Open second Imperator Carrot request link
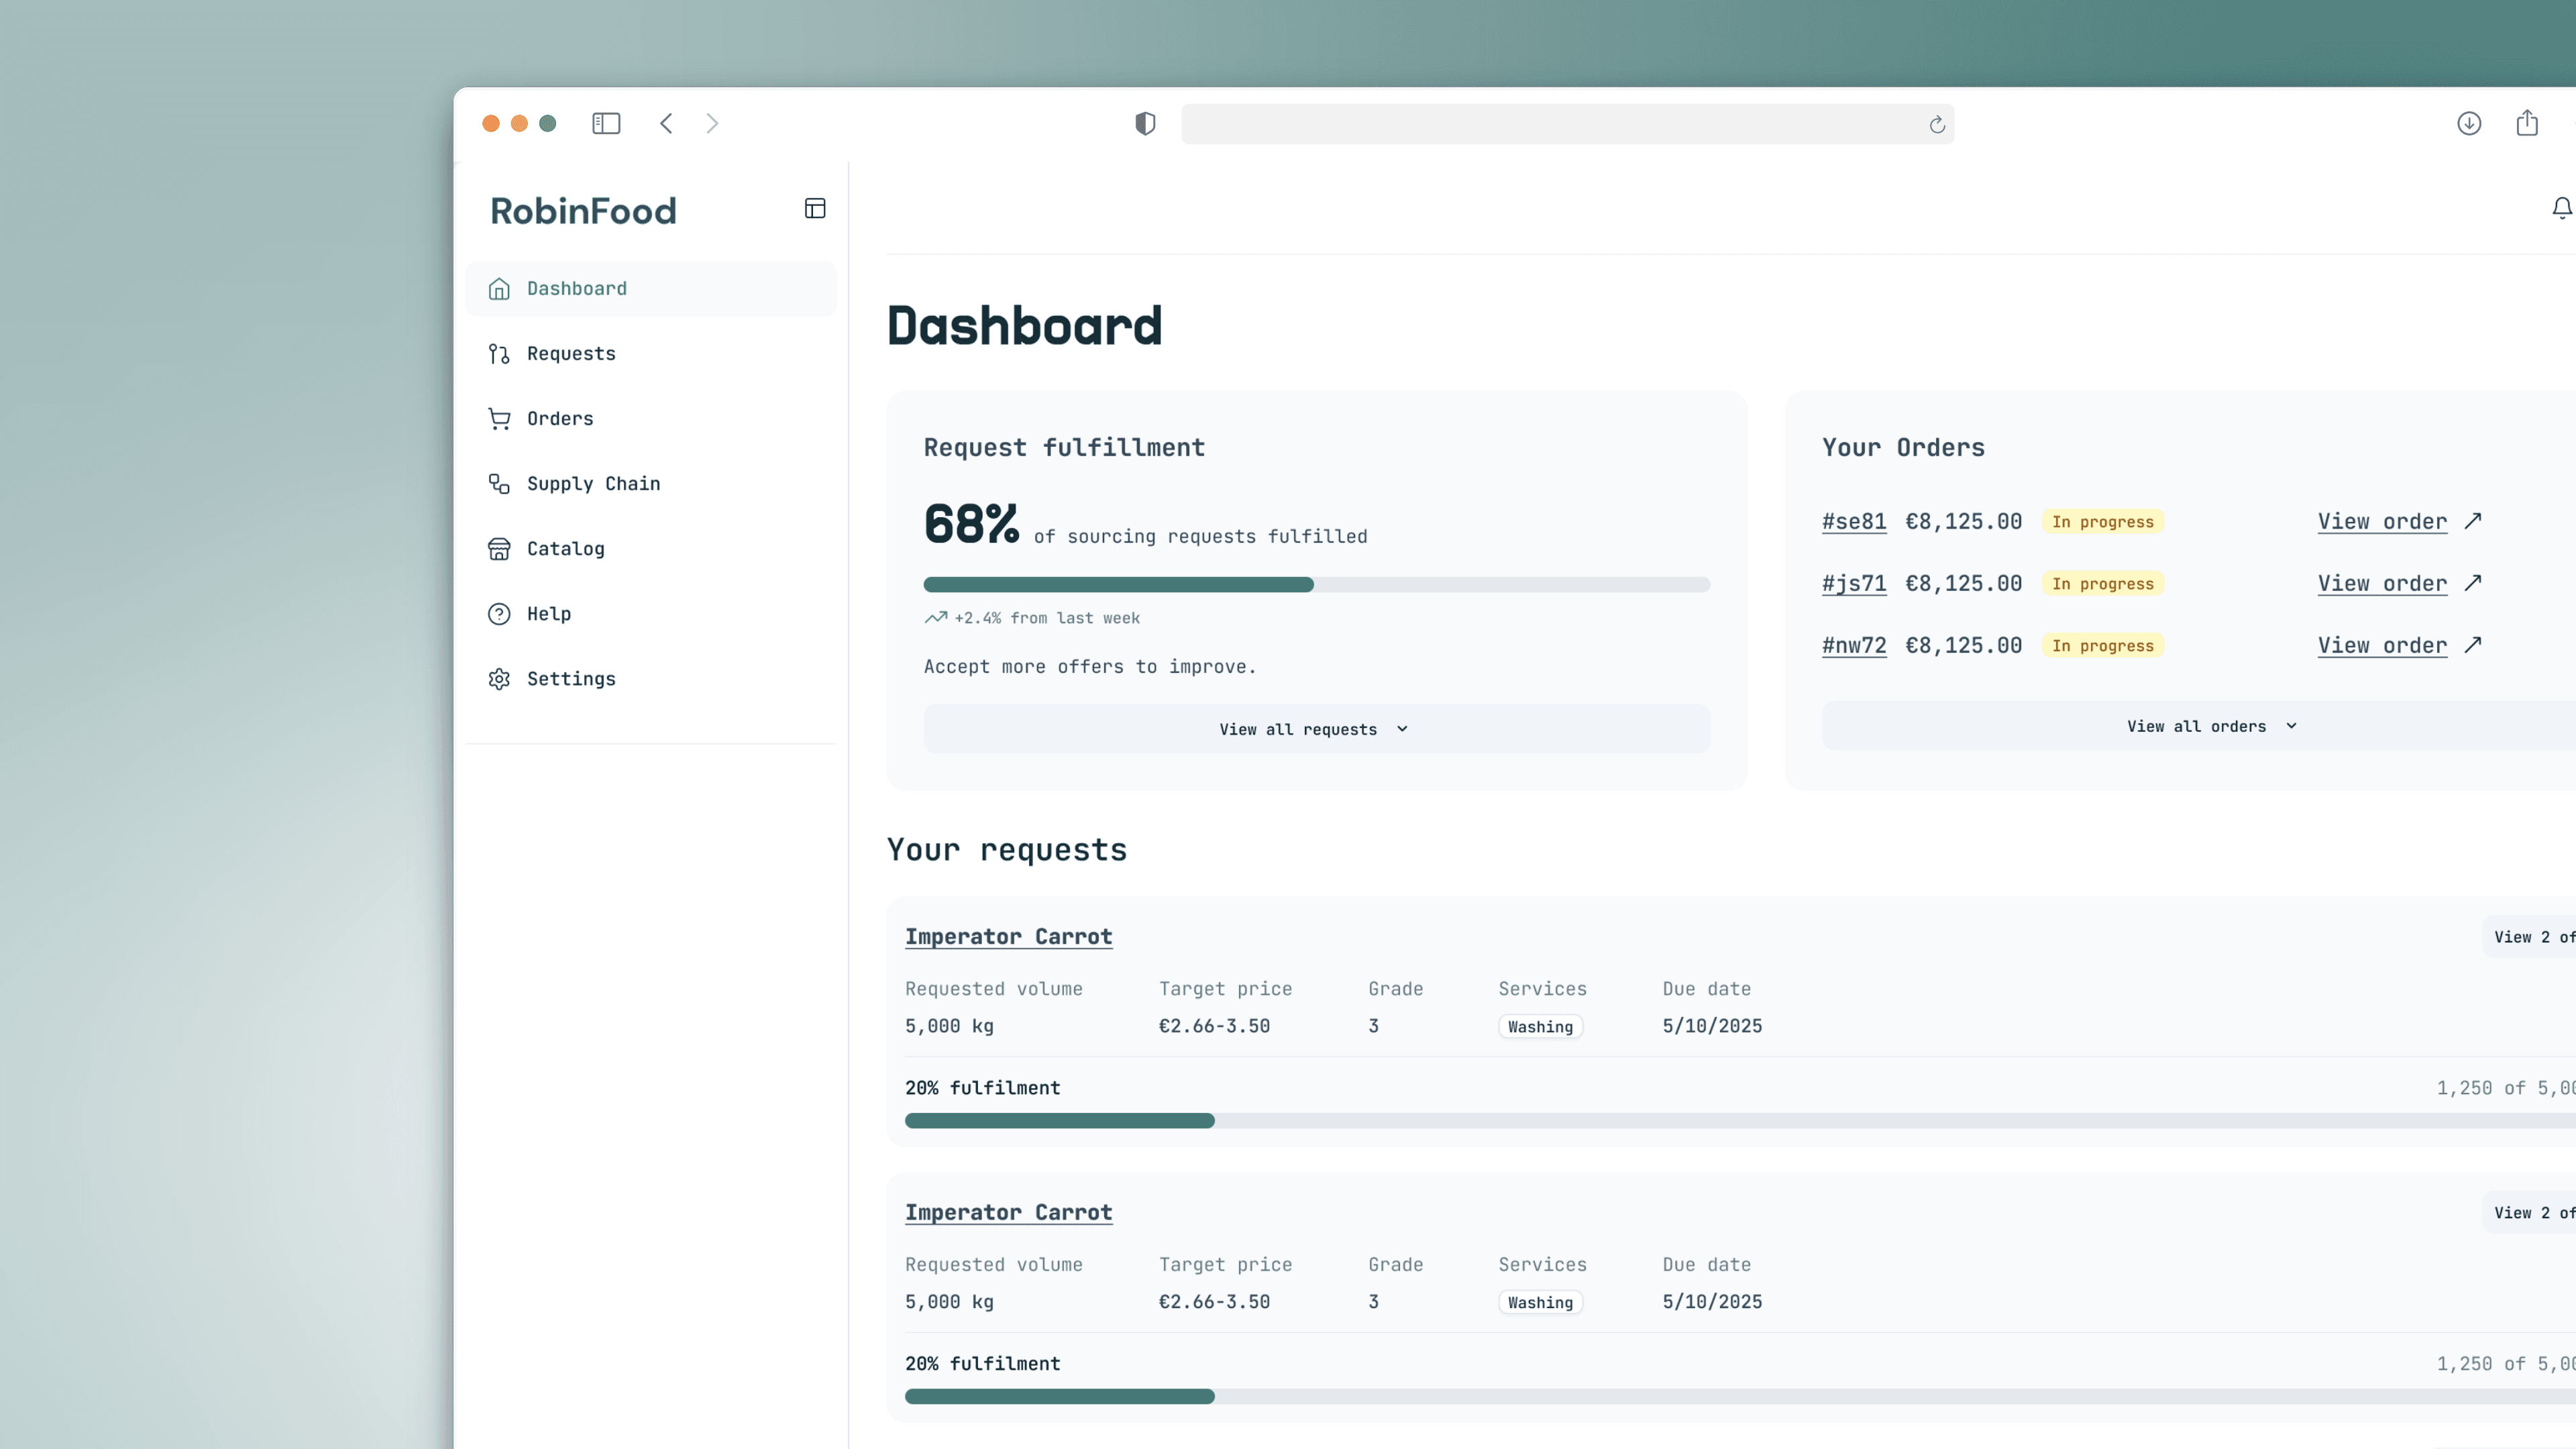 tap(1008, 1213)
